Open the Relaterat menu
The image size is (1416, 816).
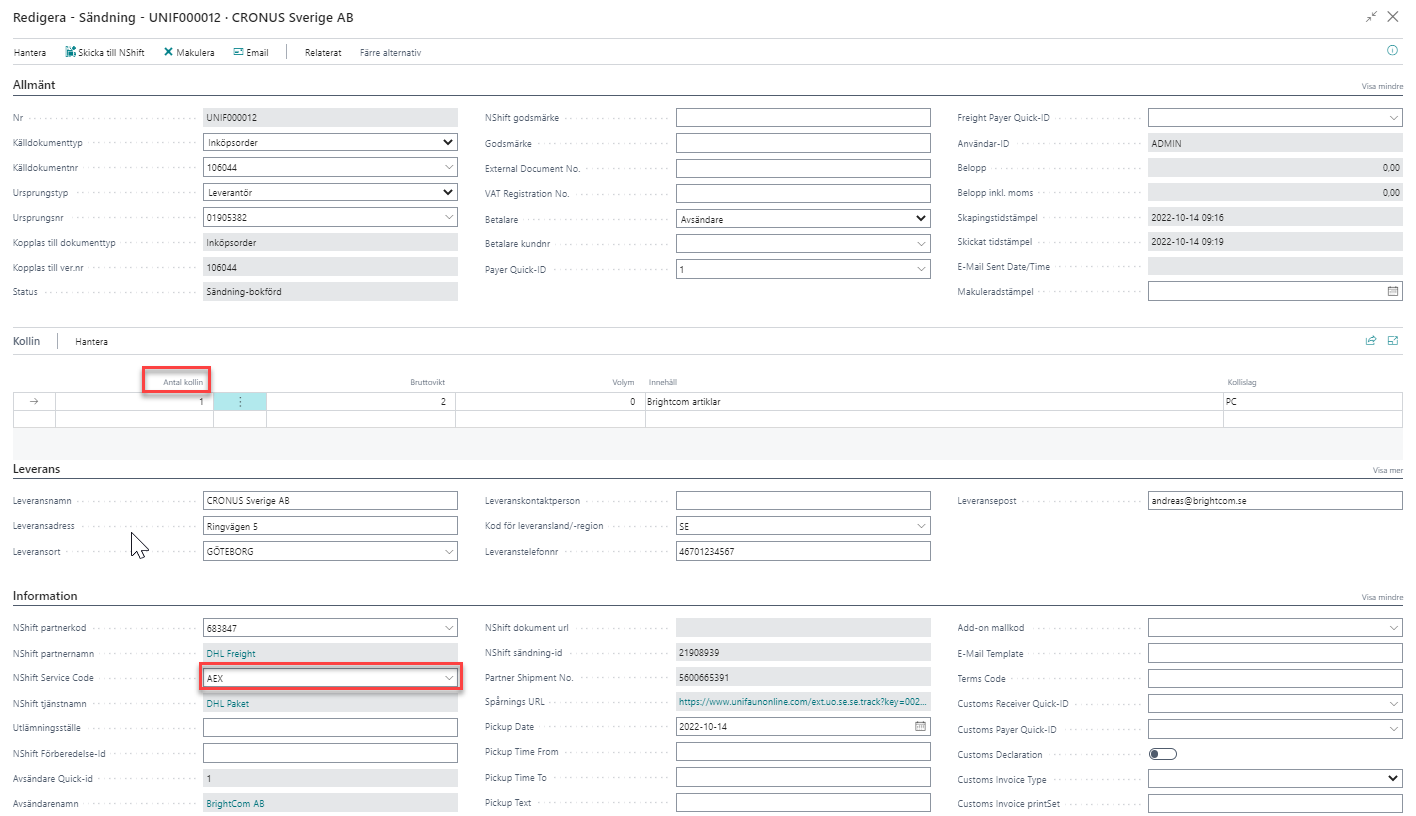click(x=323, y=52)
